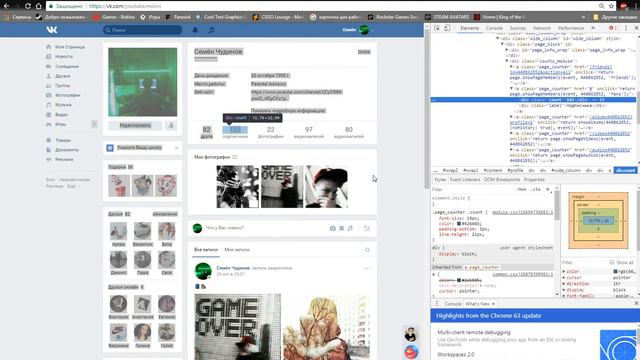Click crossed-out color swatch in a rule
This screenshot has height=360, width=640.
click(459, 280)
